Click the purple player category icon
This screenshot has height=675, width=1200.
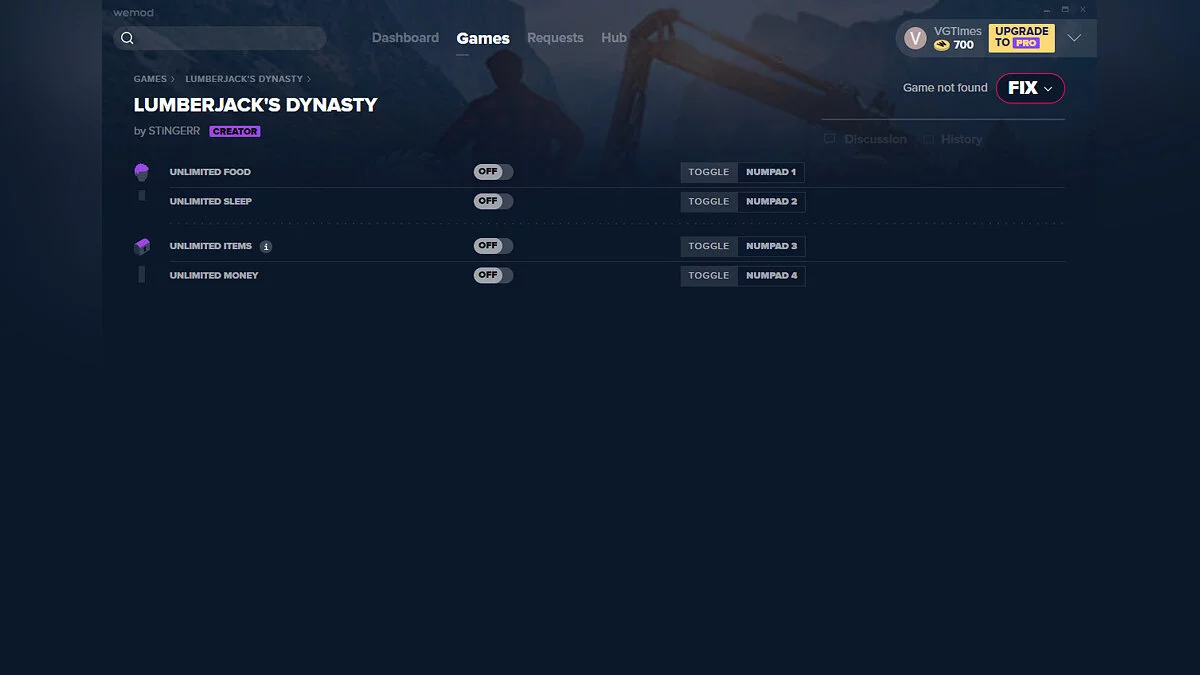141,172
